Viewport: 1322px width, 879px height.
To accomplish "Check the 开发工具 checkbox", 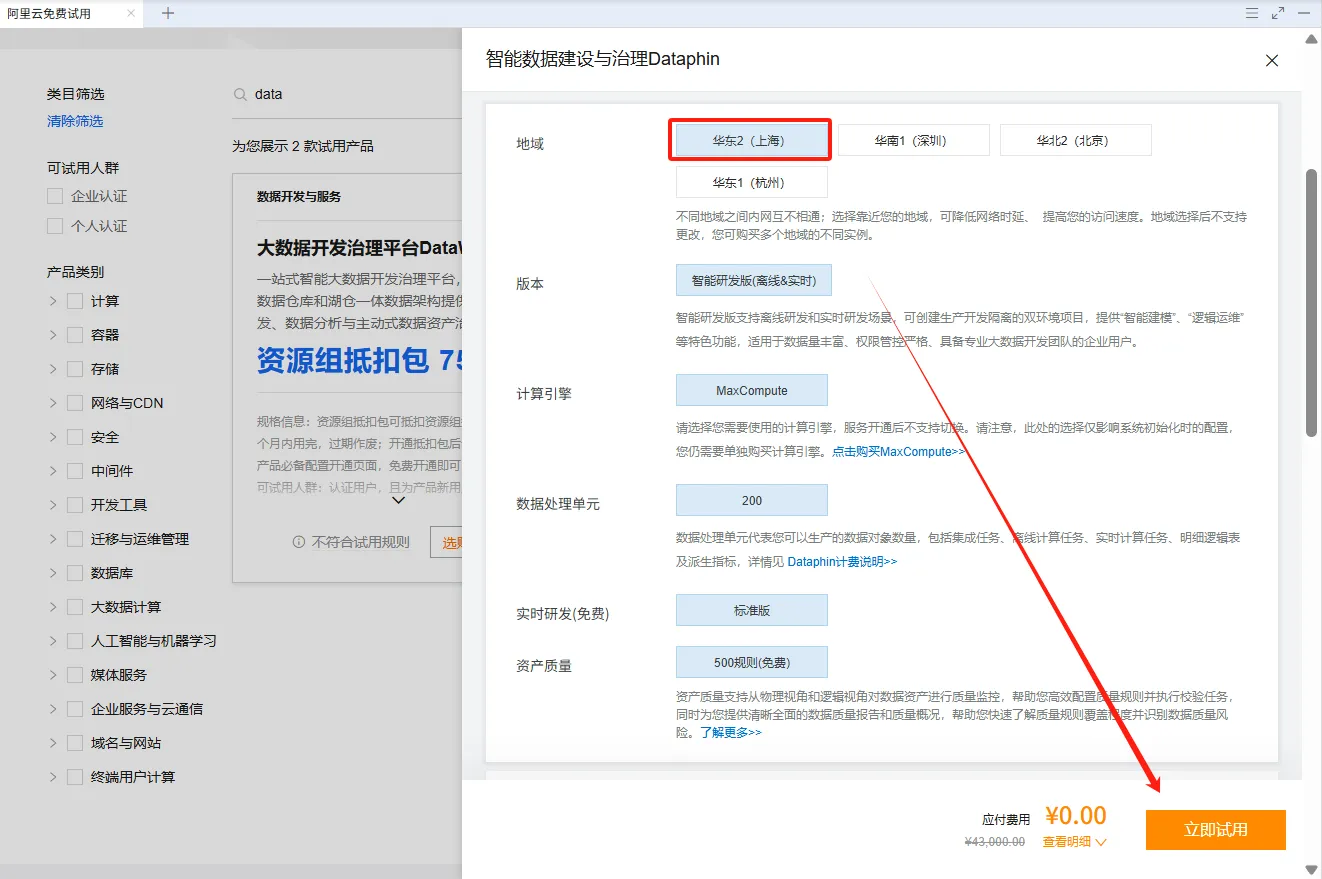I will pos(75,505).
